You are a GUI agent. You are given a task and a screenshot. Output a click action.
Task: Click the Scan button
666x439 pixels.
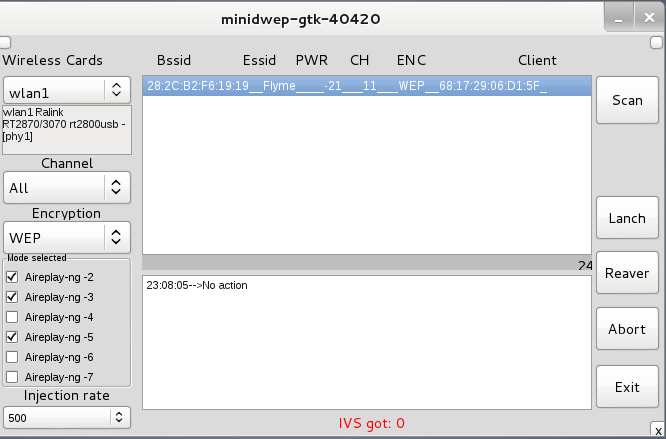627,100
